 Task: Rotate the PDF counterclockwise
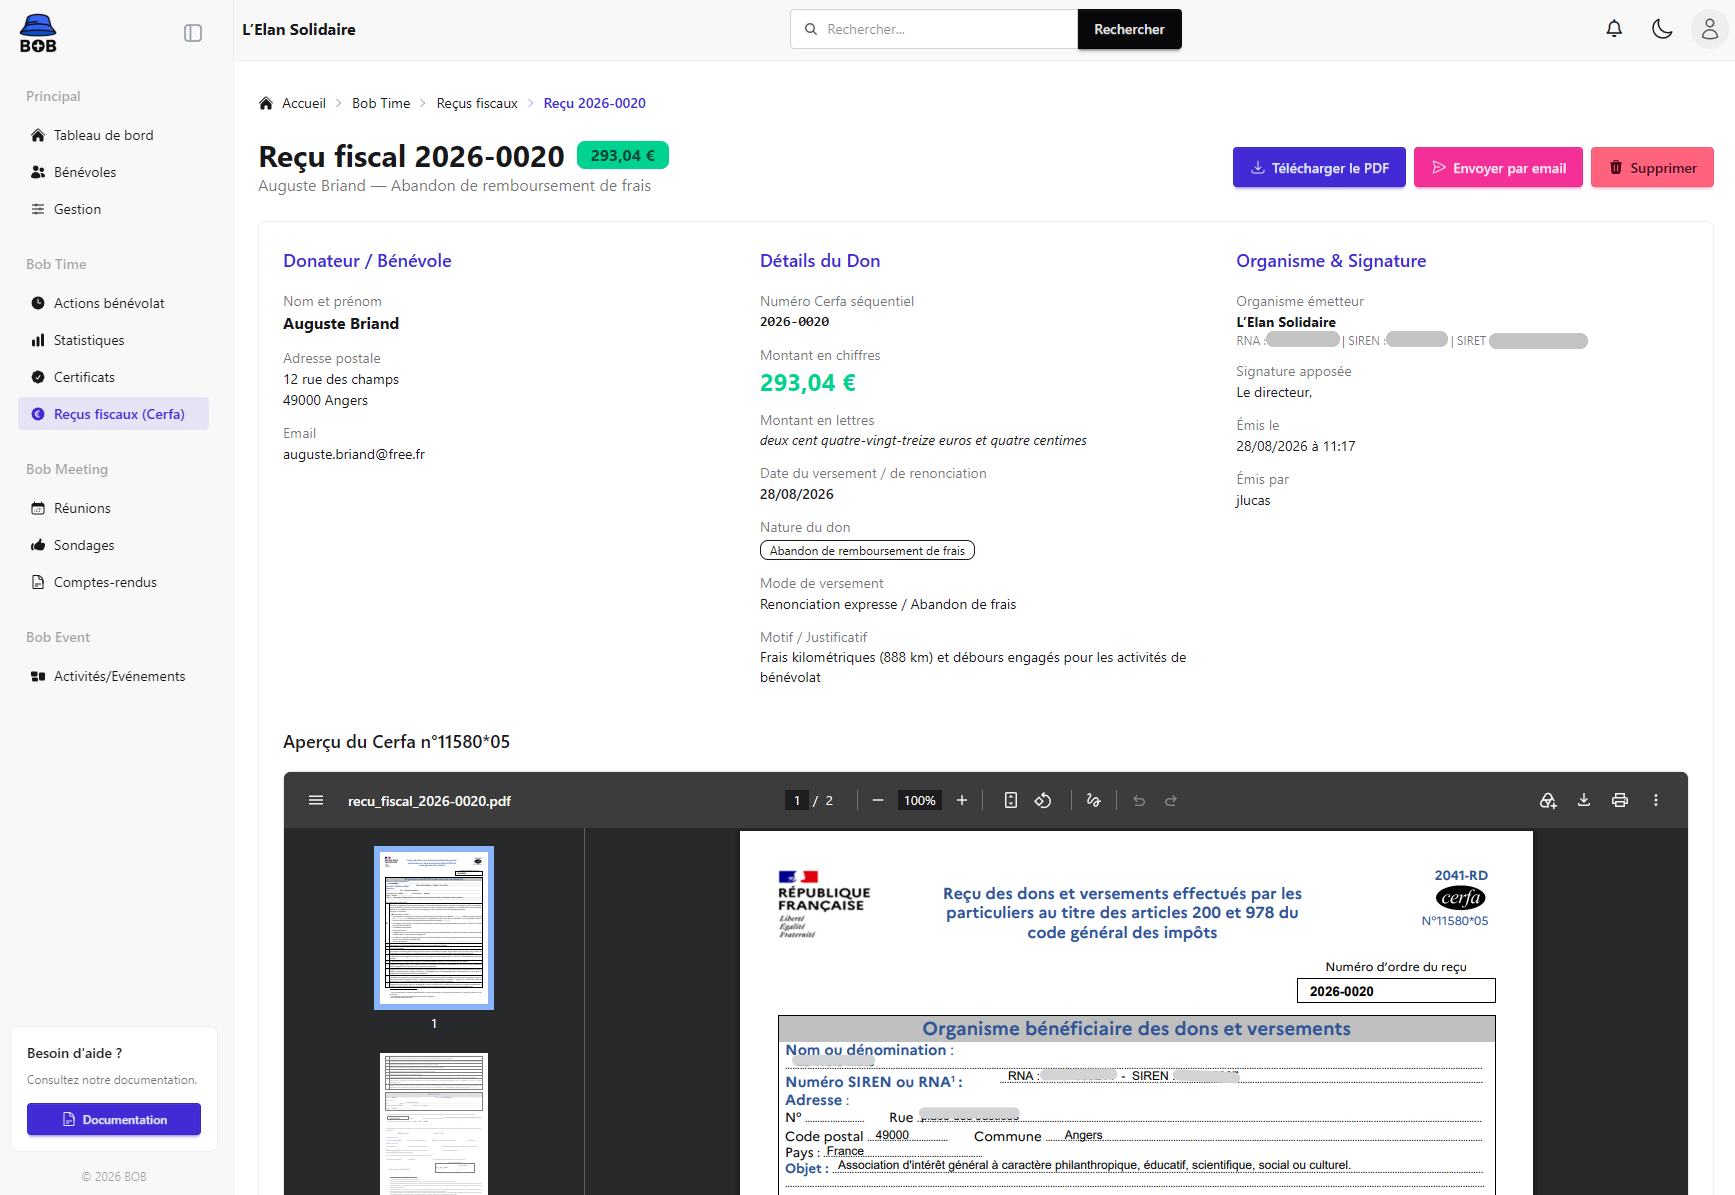click(x=1043, y=800)
